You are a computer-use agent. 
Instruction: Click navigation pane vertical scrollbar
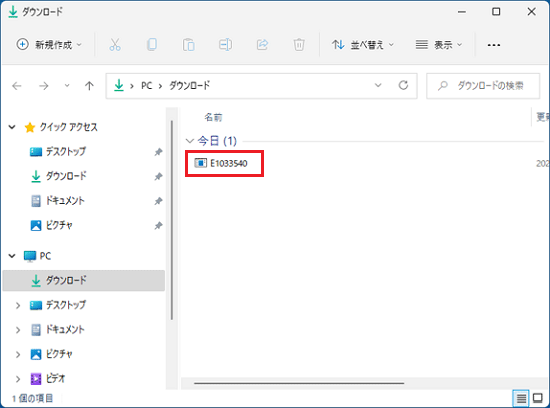pos(172,220)
